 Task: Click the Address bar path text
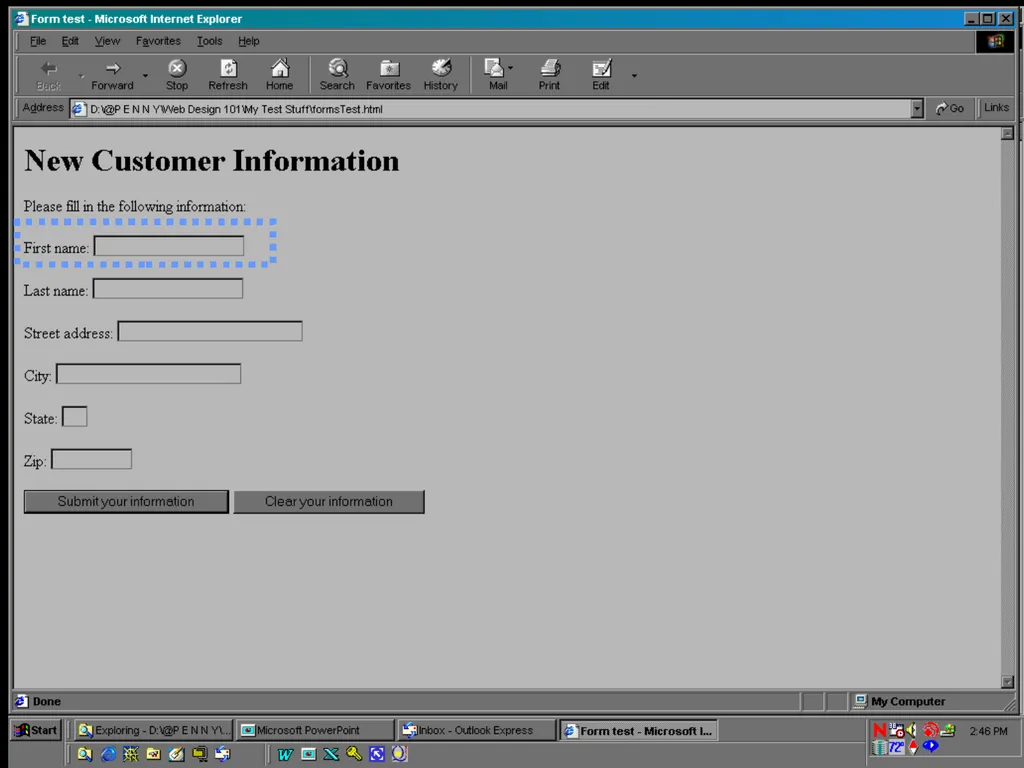pyautogui.click(x=236, y=109)
